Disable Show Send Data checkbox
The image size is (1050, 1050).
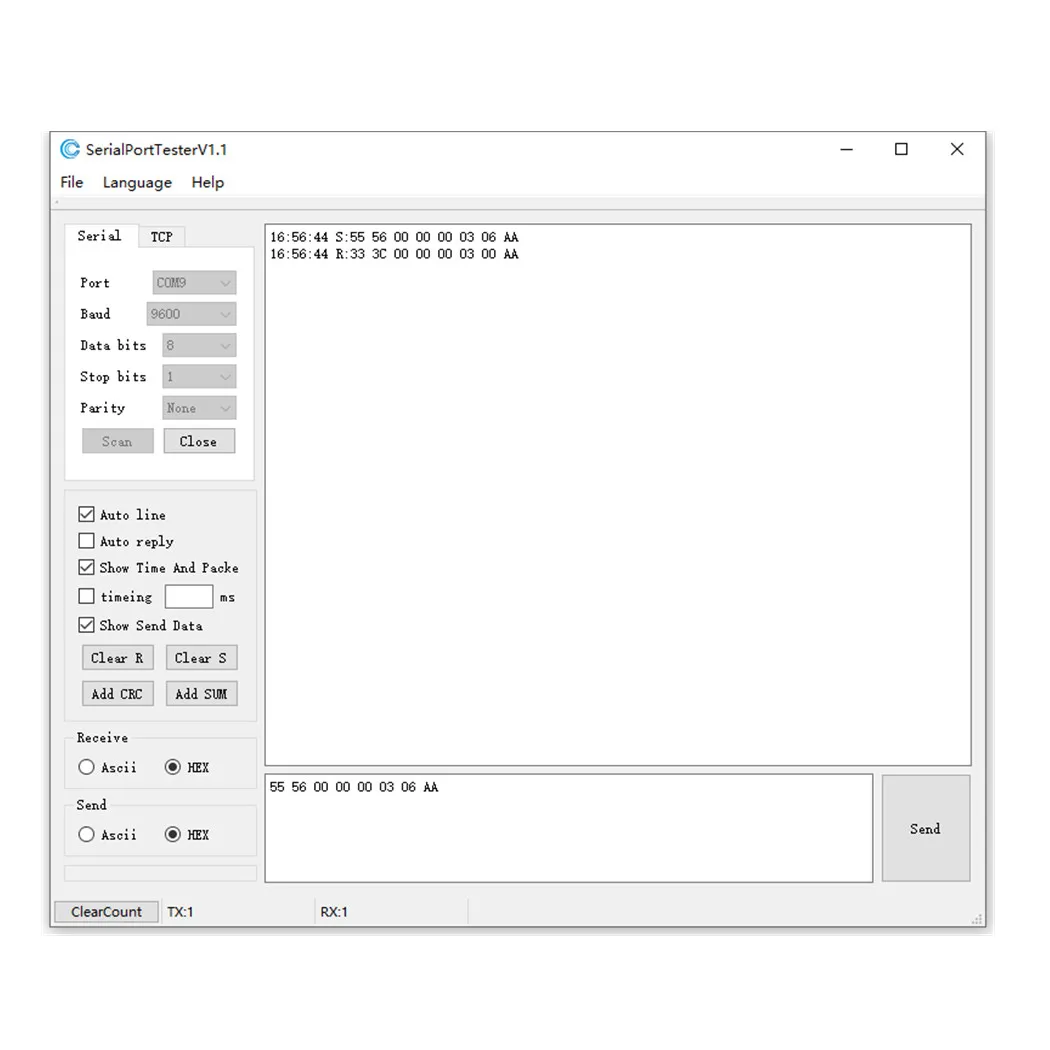[86, 625]
